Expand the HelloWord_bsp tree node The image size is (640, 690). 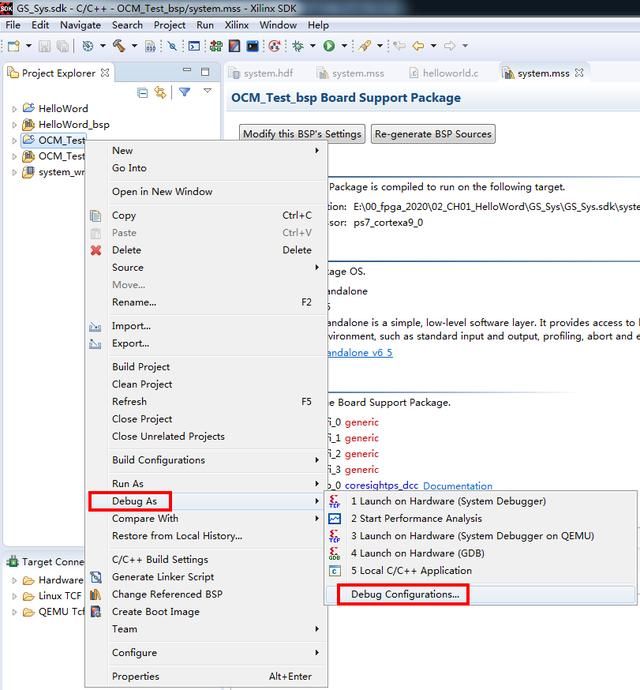[14, 125]
